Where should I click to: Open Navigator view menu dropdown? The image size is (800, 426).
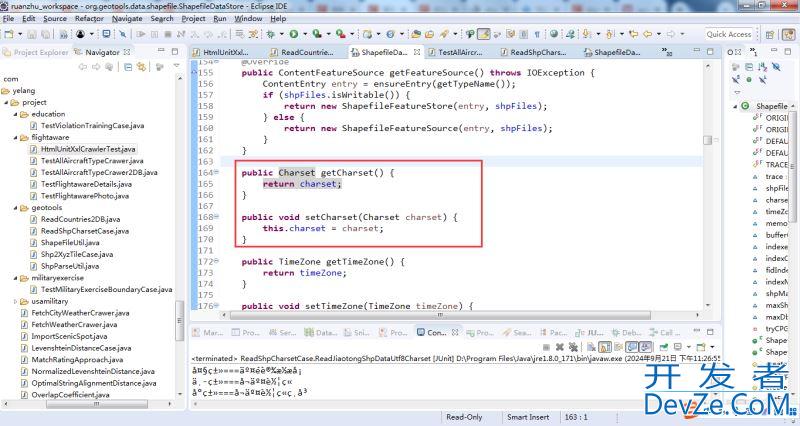177,66
